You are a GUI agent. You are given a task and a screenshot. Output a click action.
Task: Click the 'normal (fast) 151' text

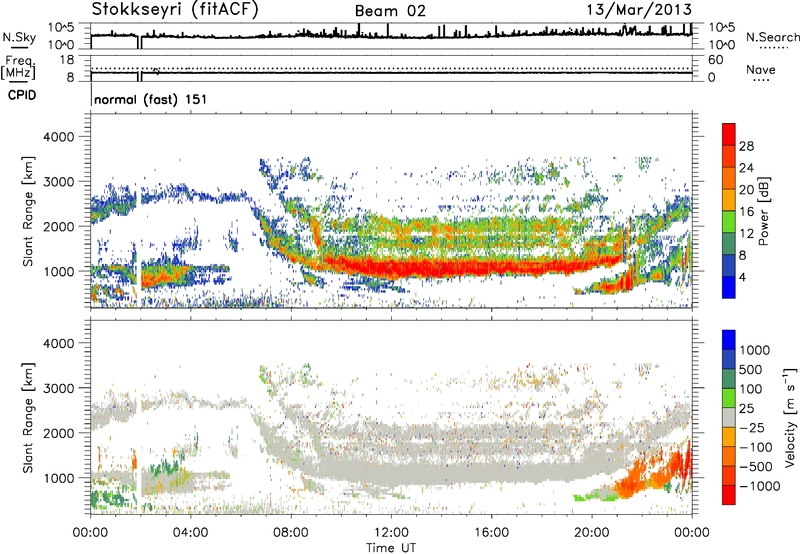pyautogui.click(x=151, y=99)
